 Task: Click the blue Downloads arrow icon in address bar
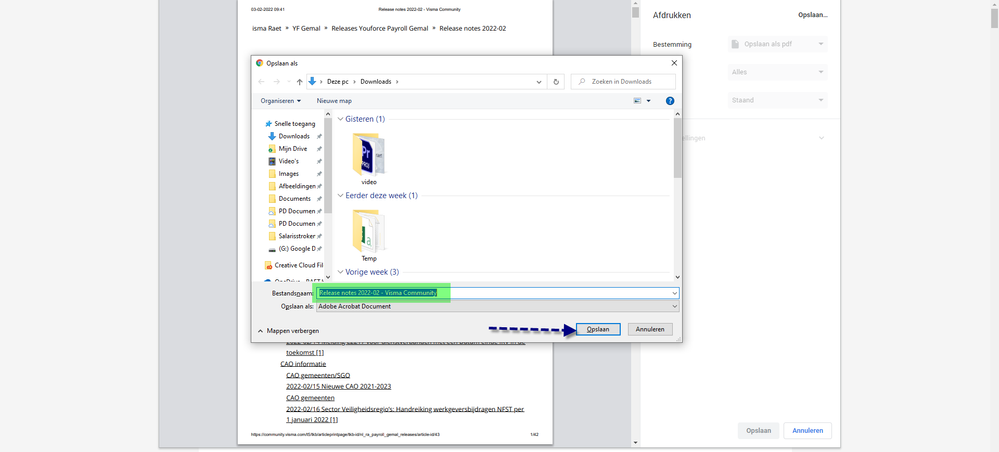point(312,81)
